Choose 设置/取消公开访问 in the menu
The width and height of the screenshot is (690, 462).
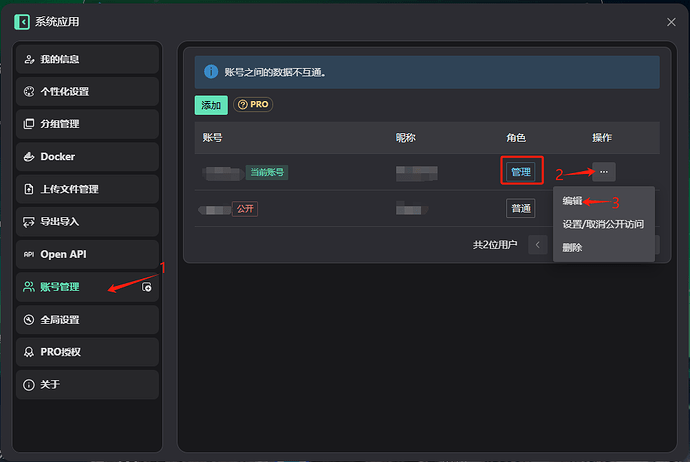[603, 224]
